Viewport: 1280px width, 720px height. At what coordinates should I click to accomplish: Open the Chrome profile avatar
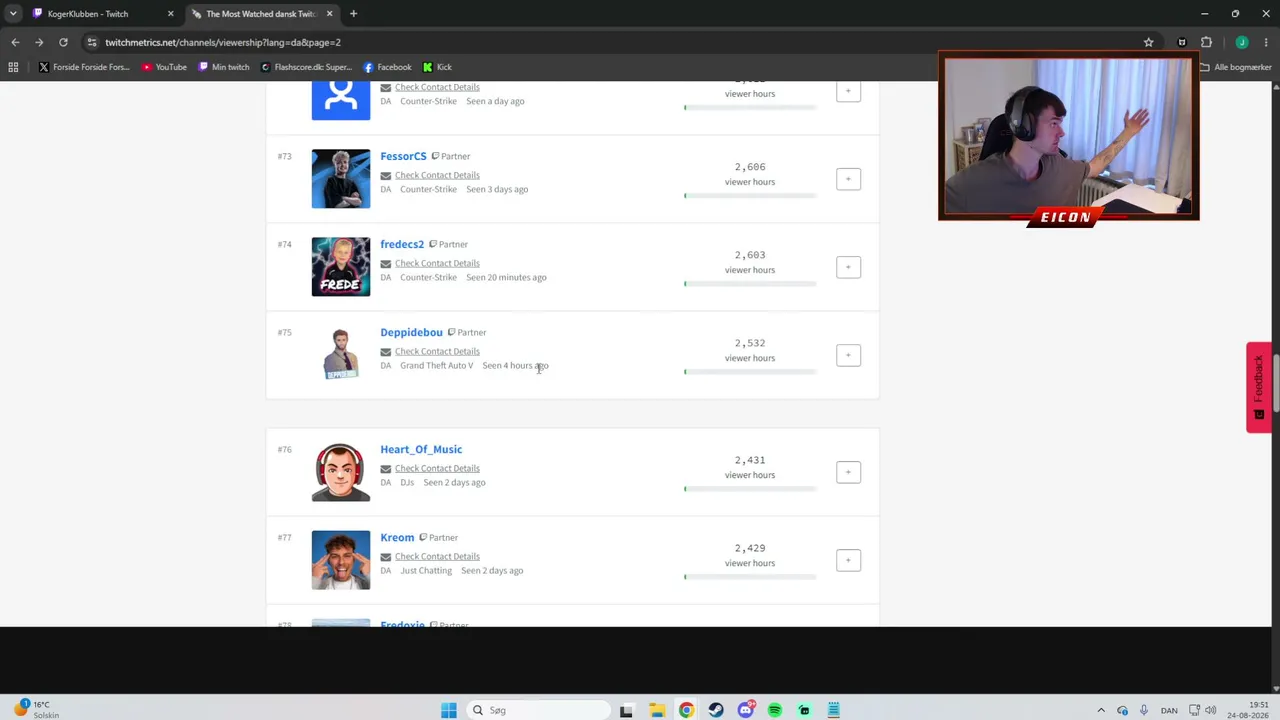point(1242,42)
